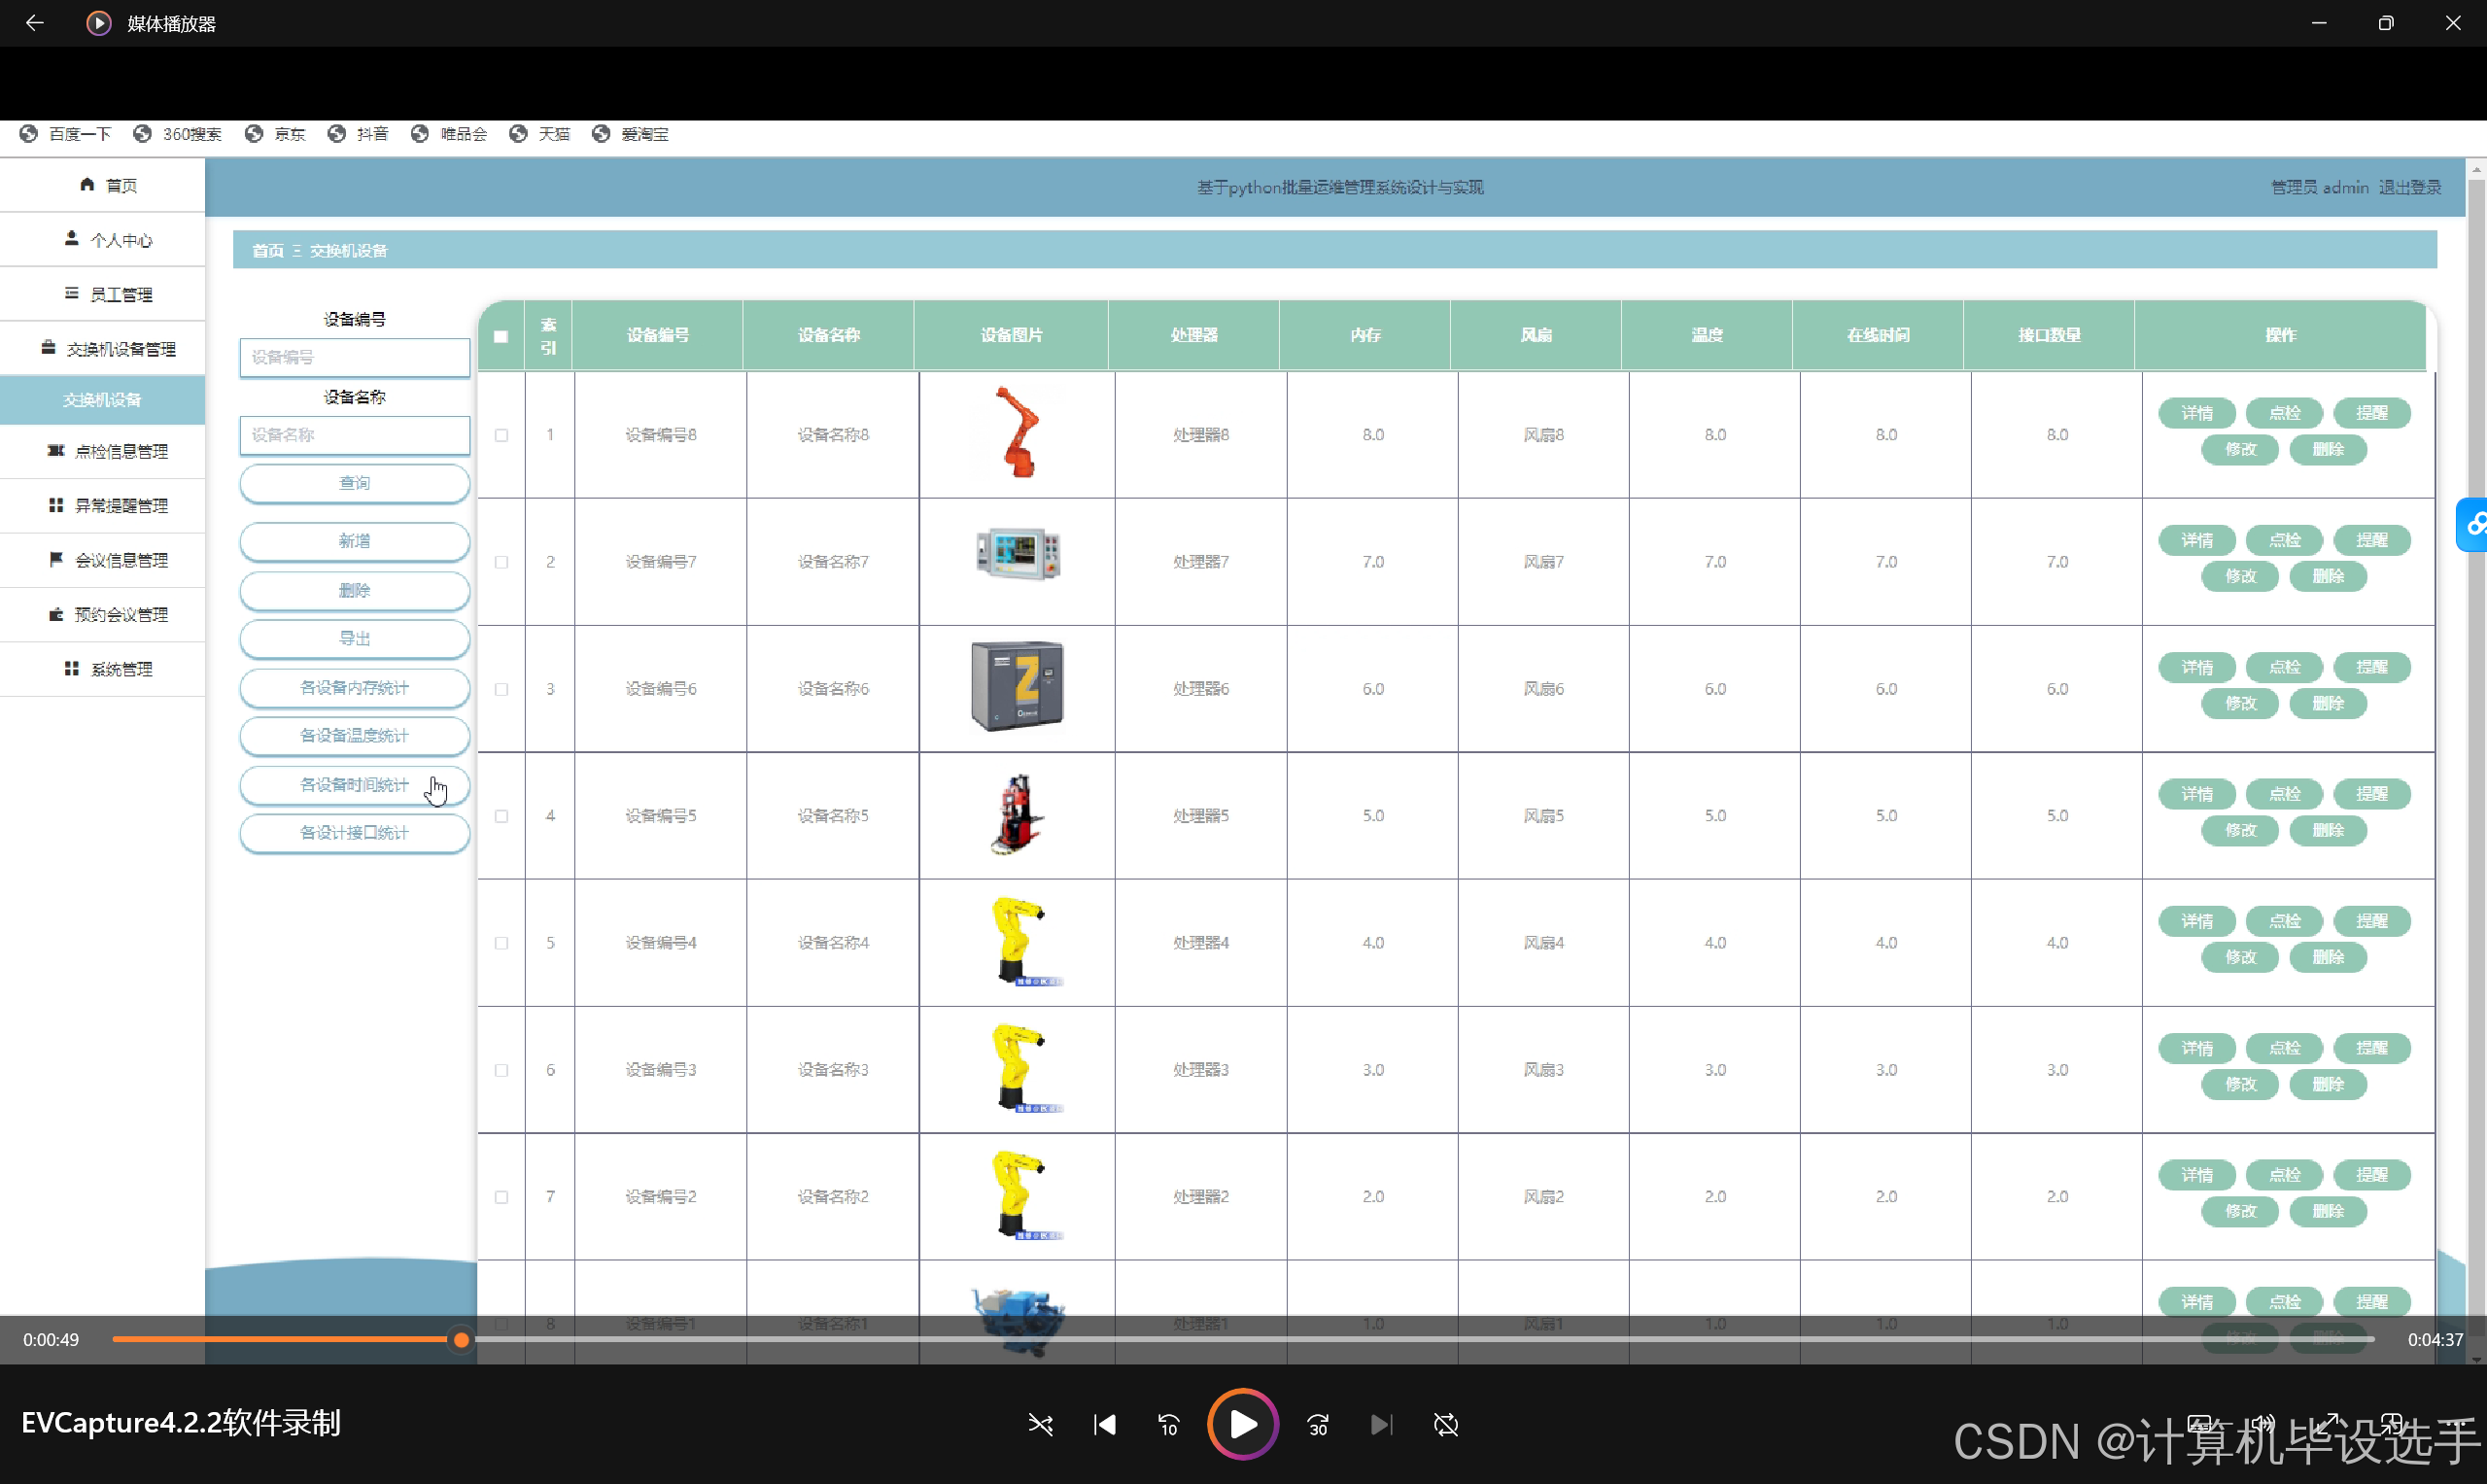Viewport: 2487px width, 1484px height.
Task: Expand 系统管理 sidebar menu
Action: (x=108, y=669)
